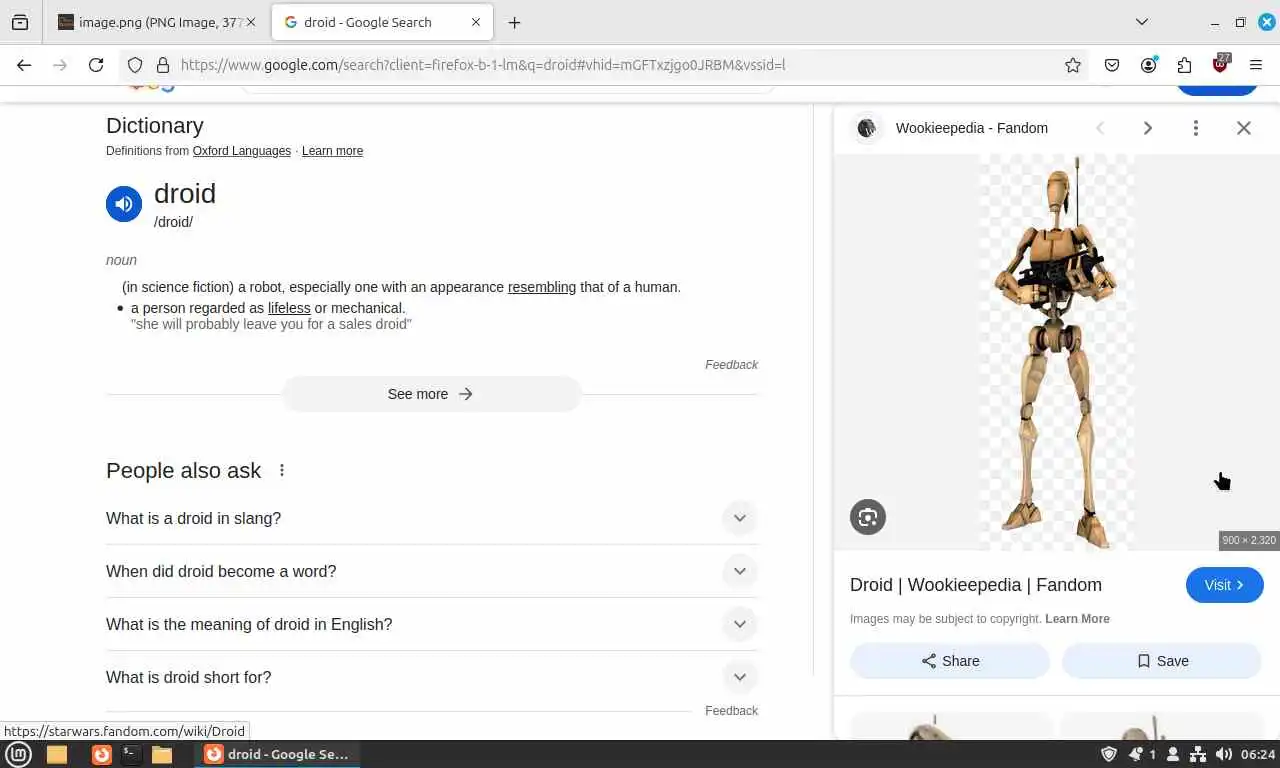Open the Firefox extensions puzzle icon
This screenshot has width=1280, height=768.
[x=1184, y=65]
